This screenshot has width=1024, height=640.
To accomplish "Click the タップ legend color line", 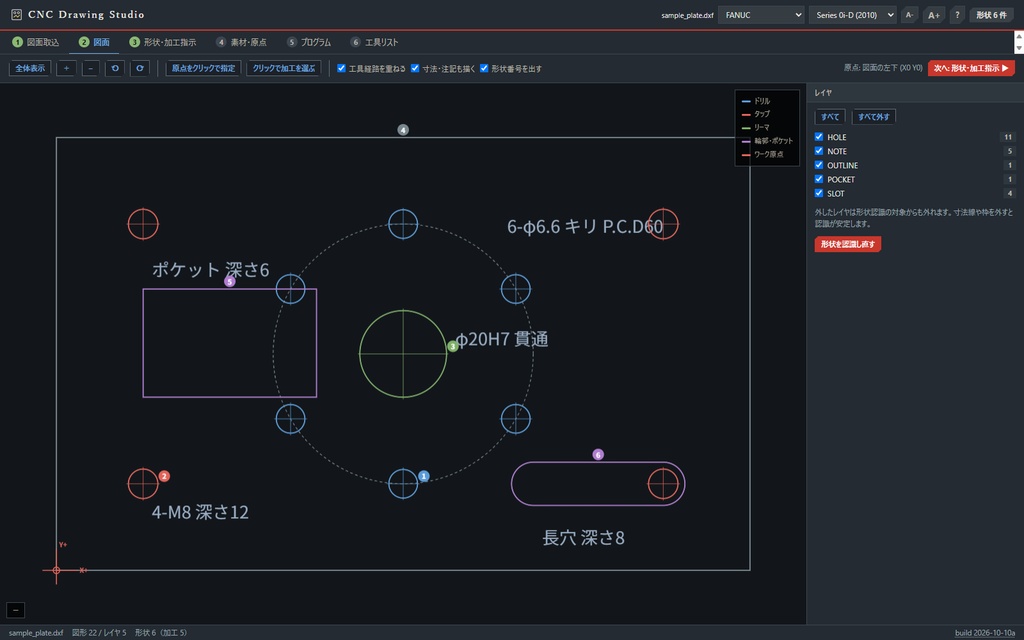I will pyautogui.click(x=746, y=114).
